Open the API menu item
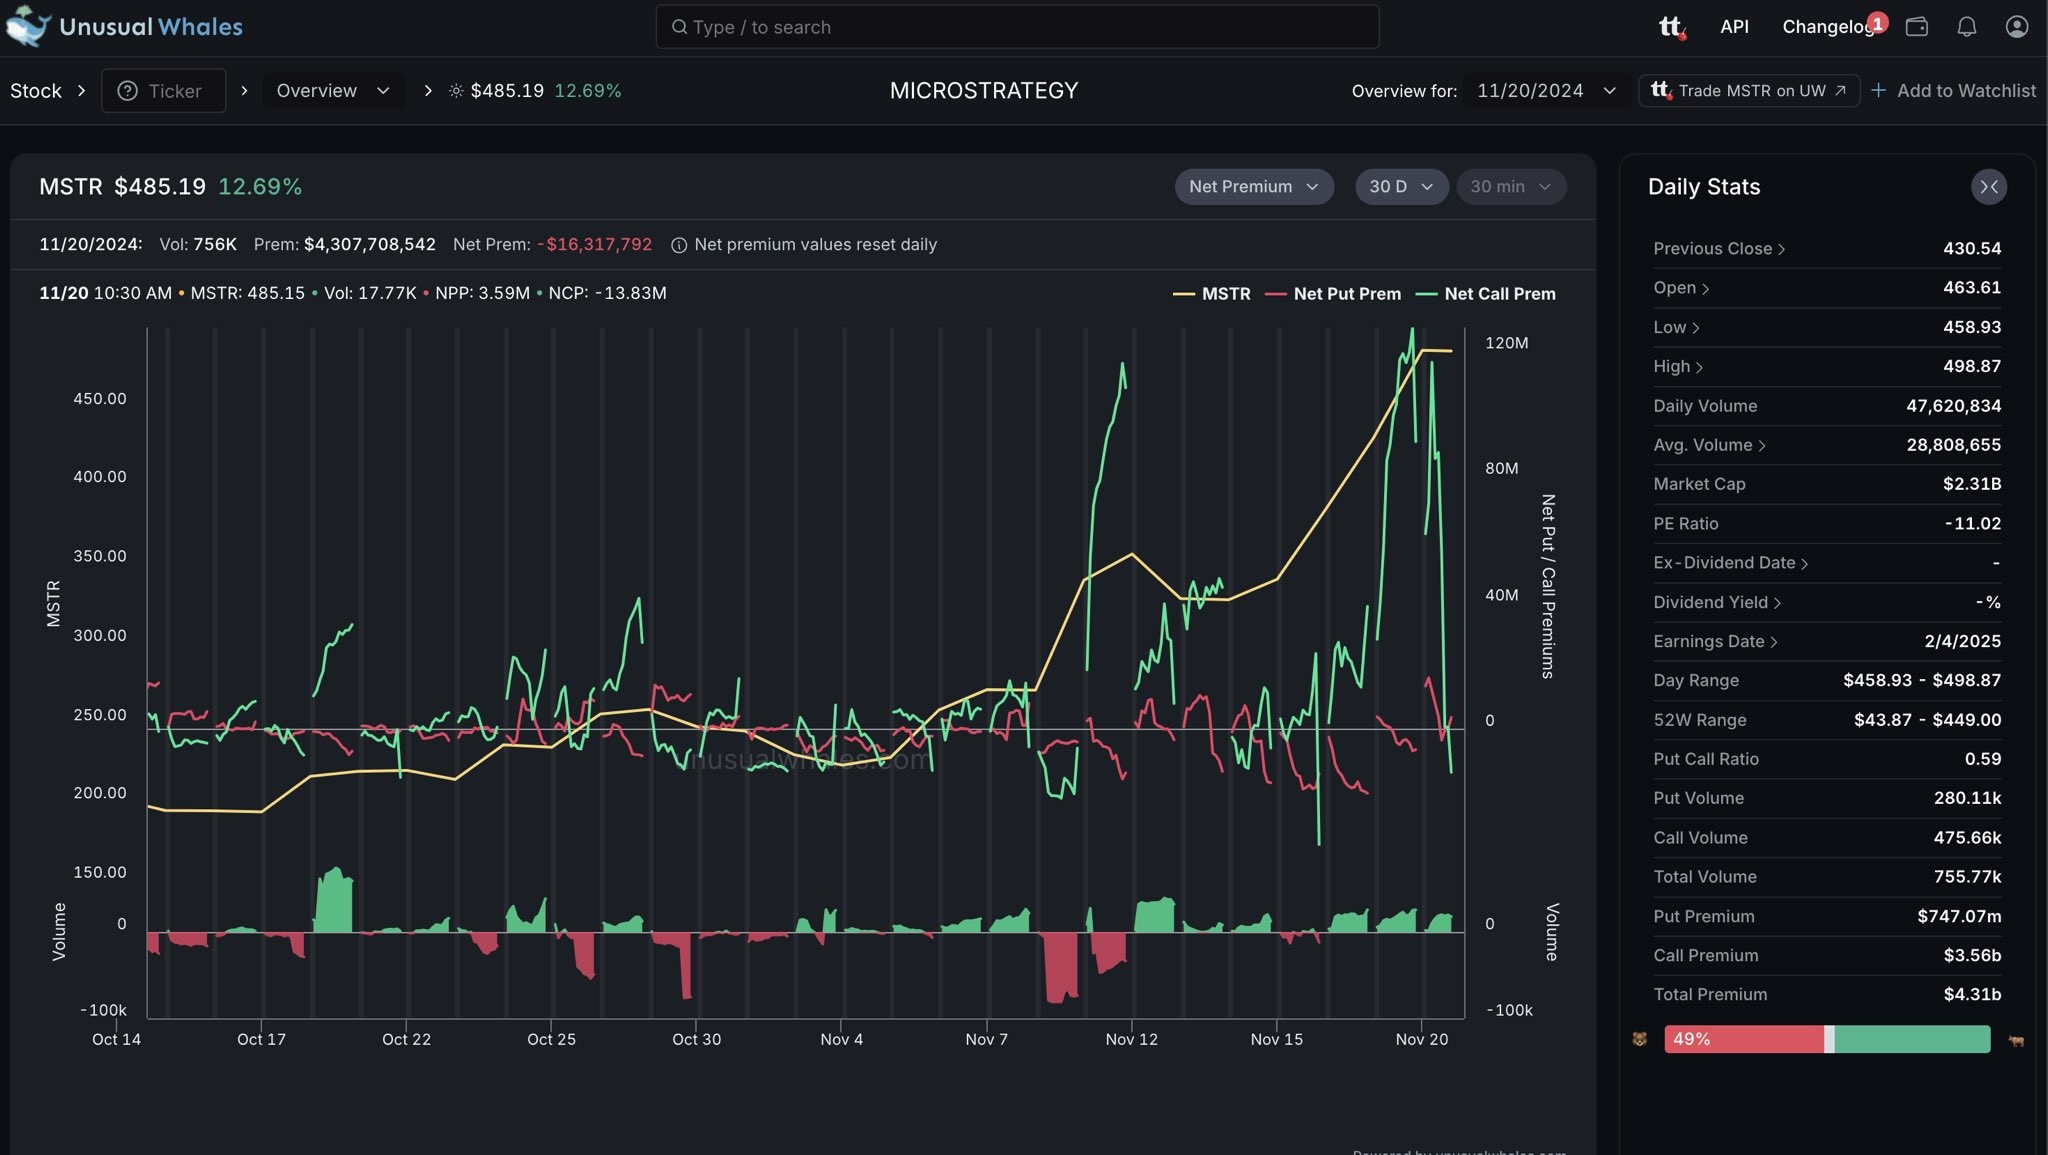This screenshot has height=1155, width=2048. (1734, 27)
